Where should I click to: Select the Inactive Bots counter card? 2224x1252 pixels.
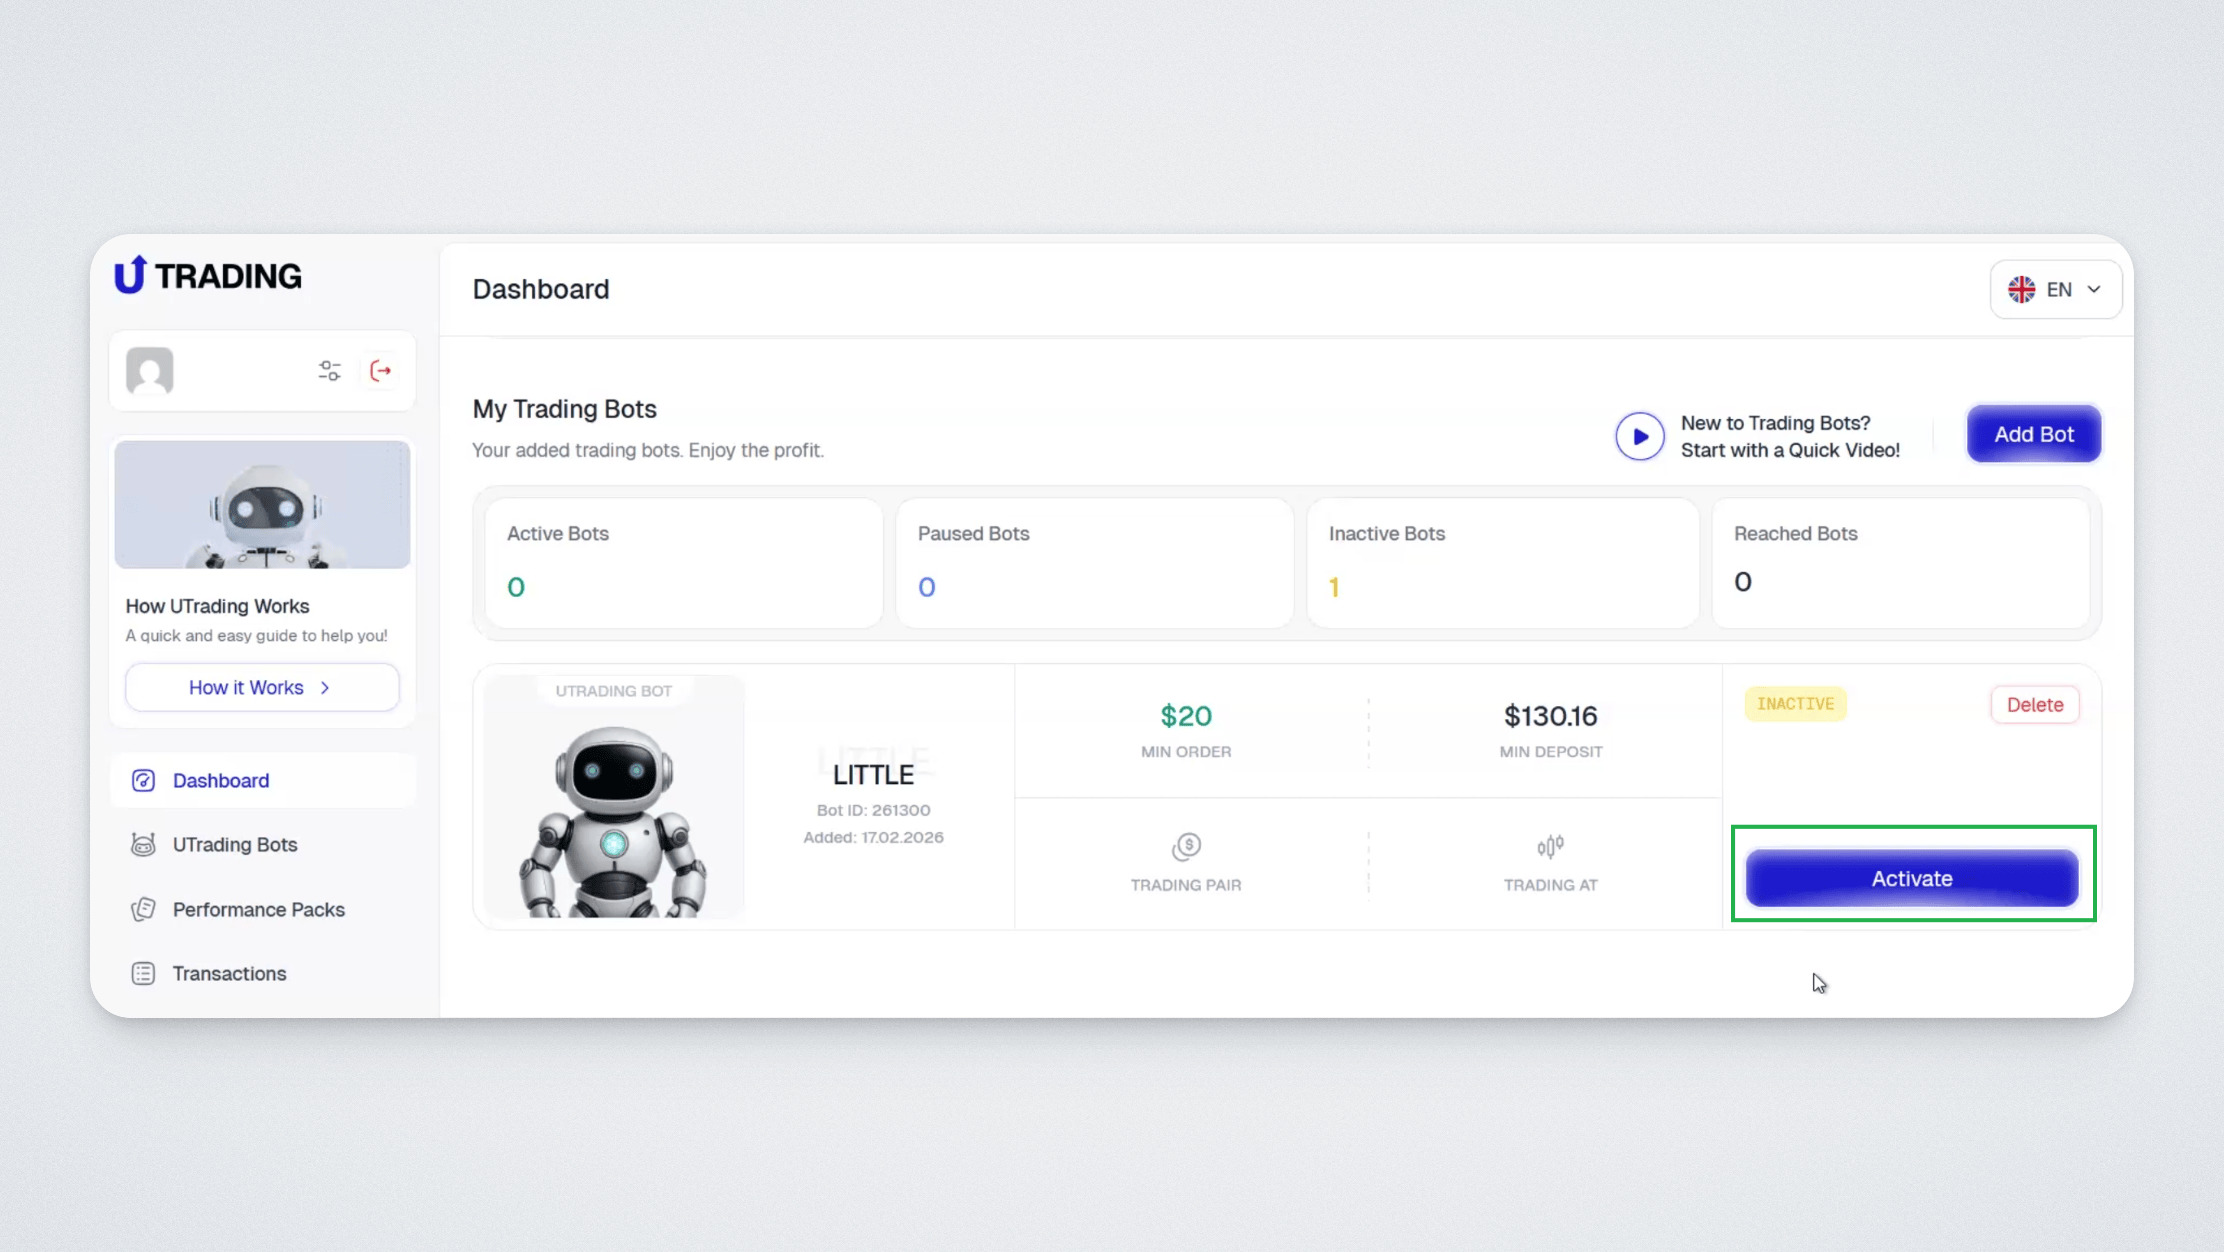pos(1502,562)
